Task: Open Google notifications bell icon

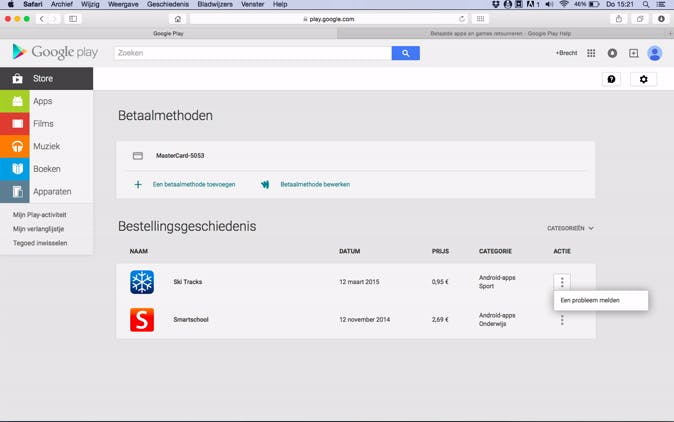Action: (612, 53)
